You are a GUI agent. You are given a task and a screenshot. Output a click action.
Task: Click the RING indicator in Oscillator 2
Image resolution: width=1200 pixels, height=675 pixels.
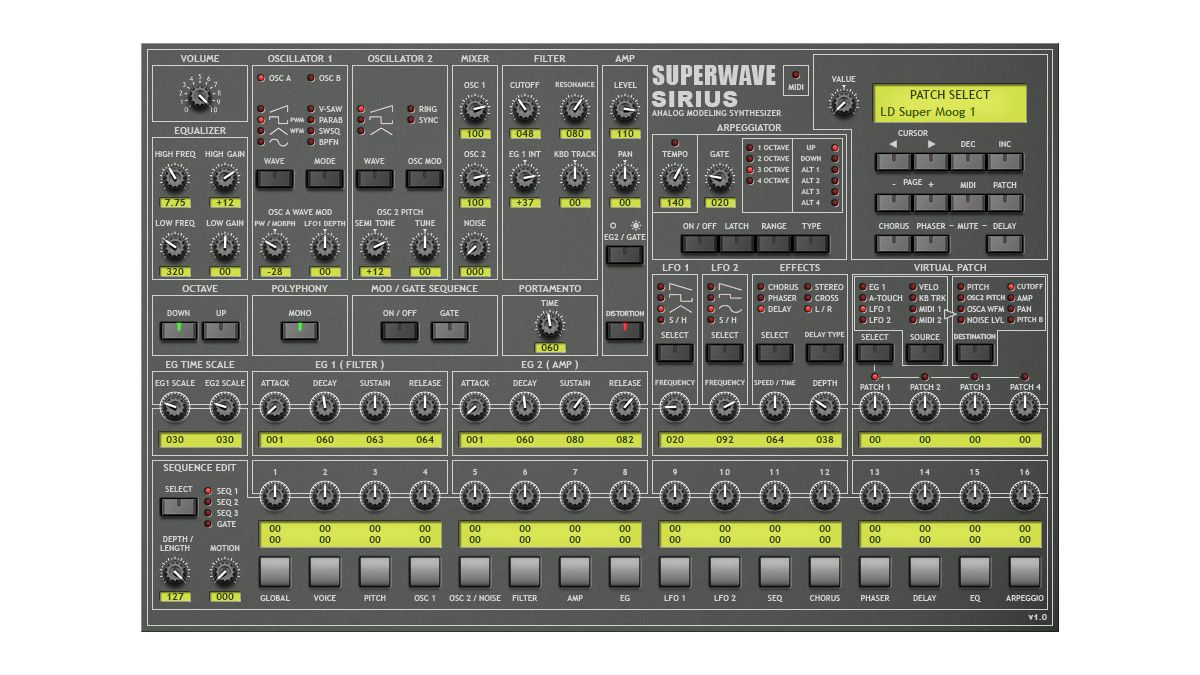(x=410, y=107)
